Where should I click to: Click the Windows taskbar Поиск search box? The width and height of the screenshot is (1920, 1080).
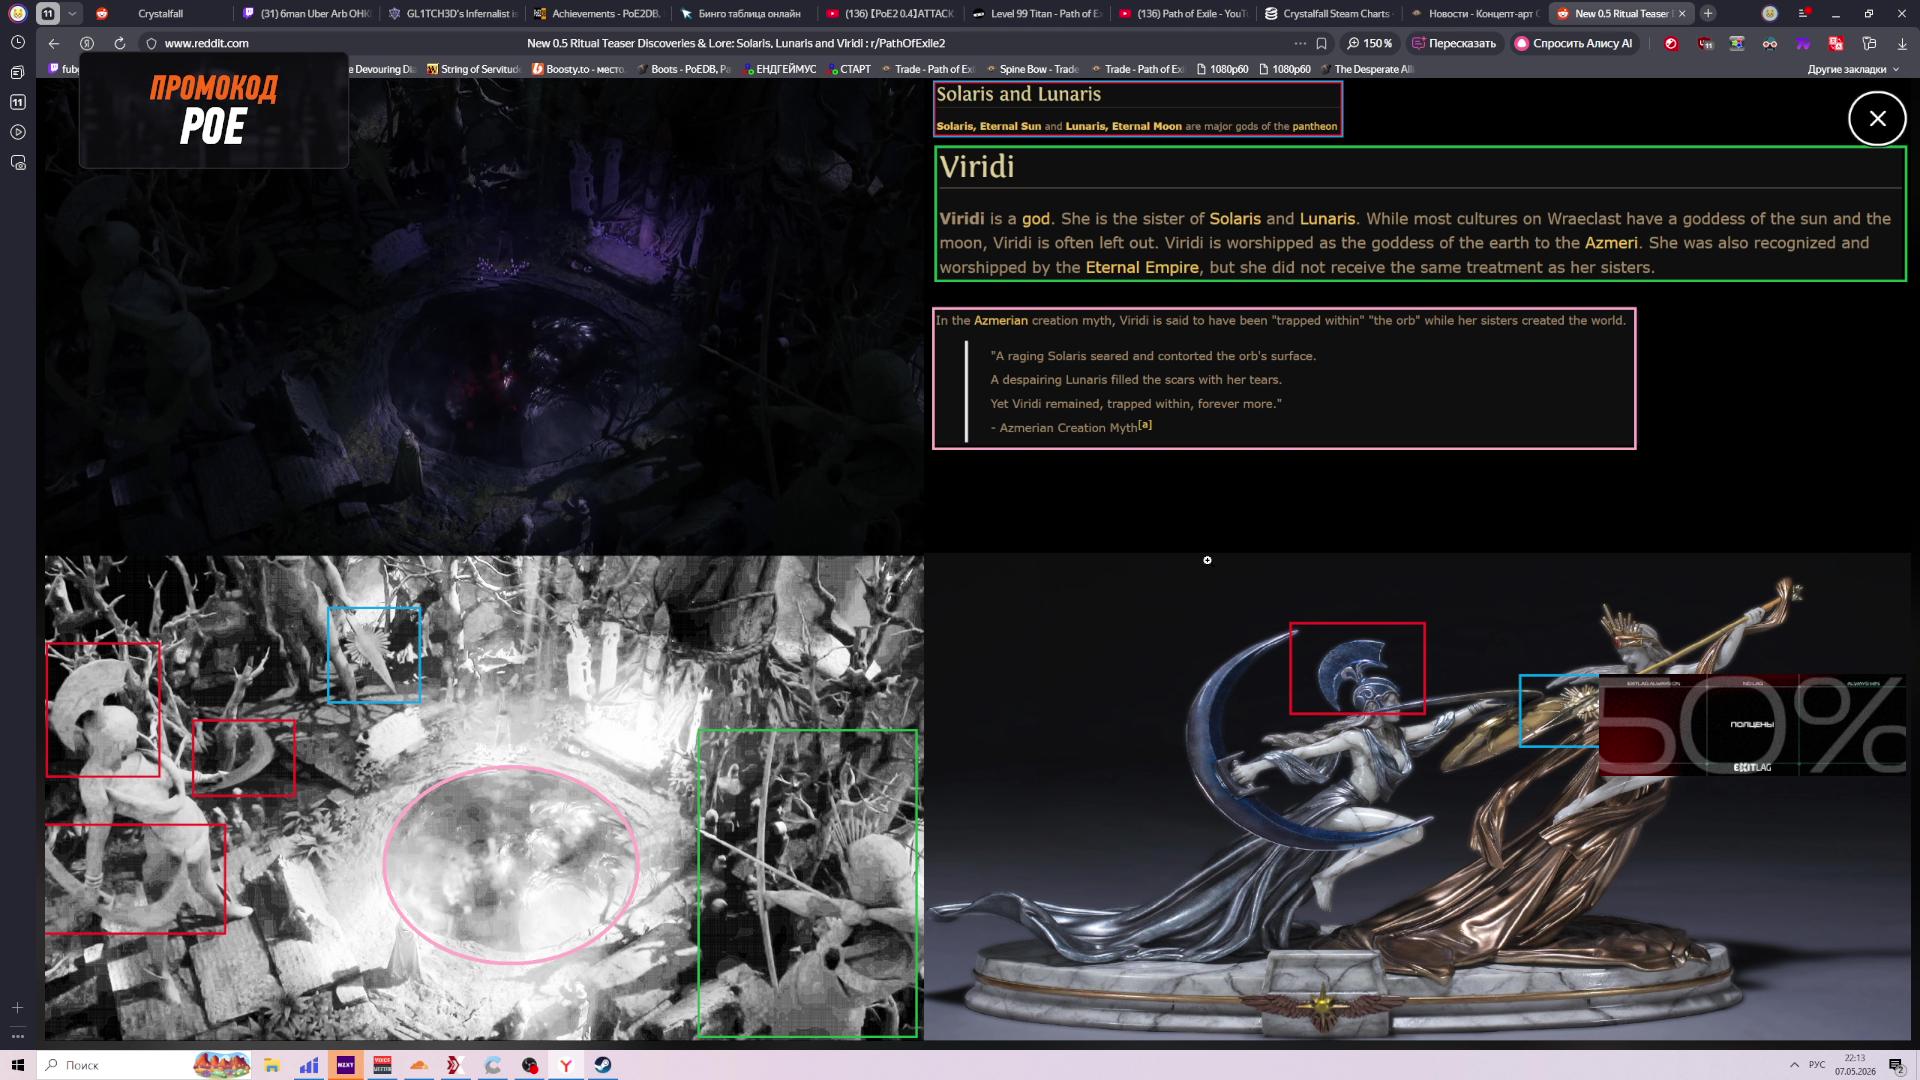(x=115, y=1065)
